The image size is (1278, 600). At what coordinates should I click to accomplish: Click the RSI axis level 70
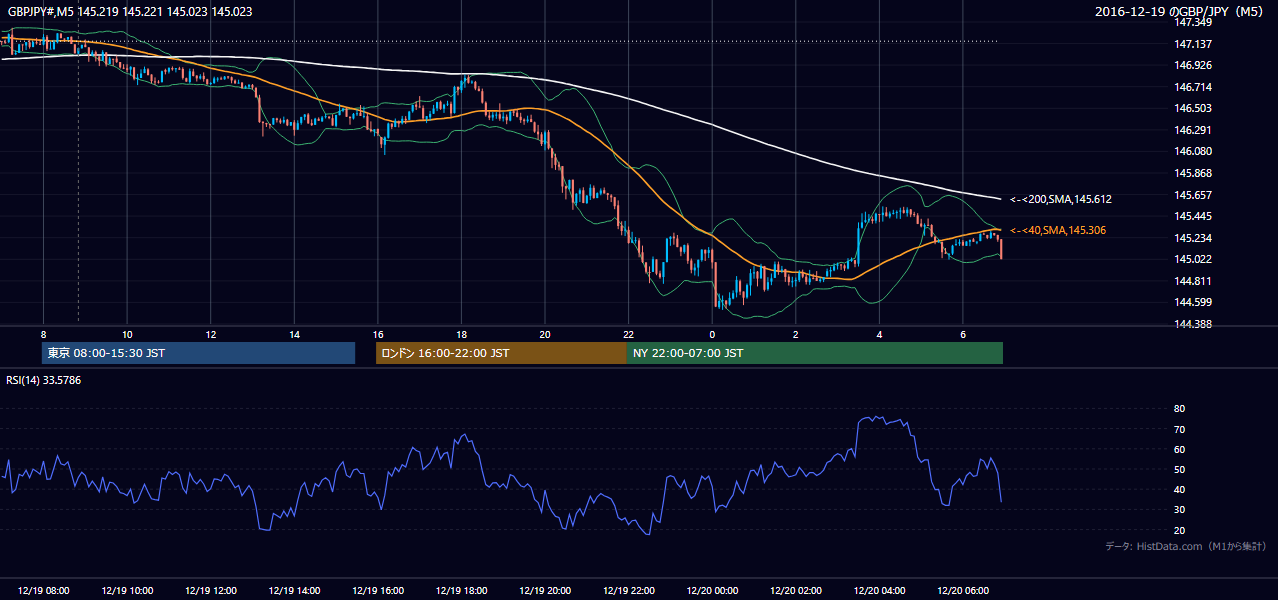[1180, 429]
